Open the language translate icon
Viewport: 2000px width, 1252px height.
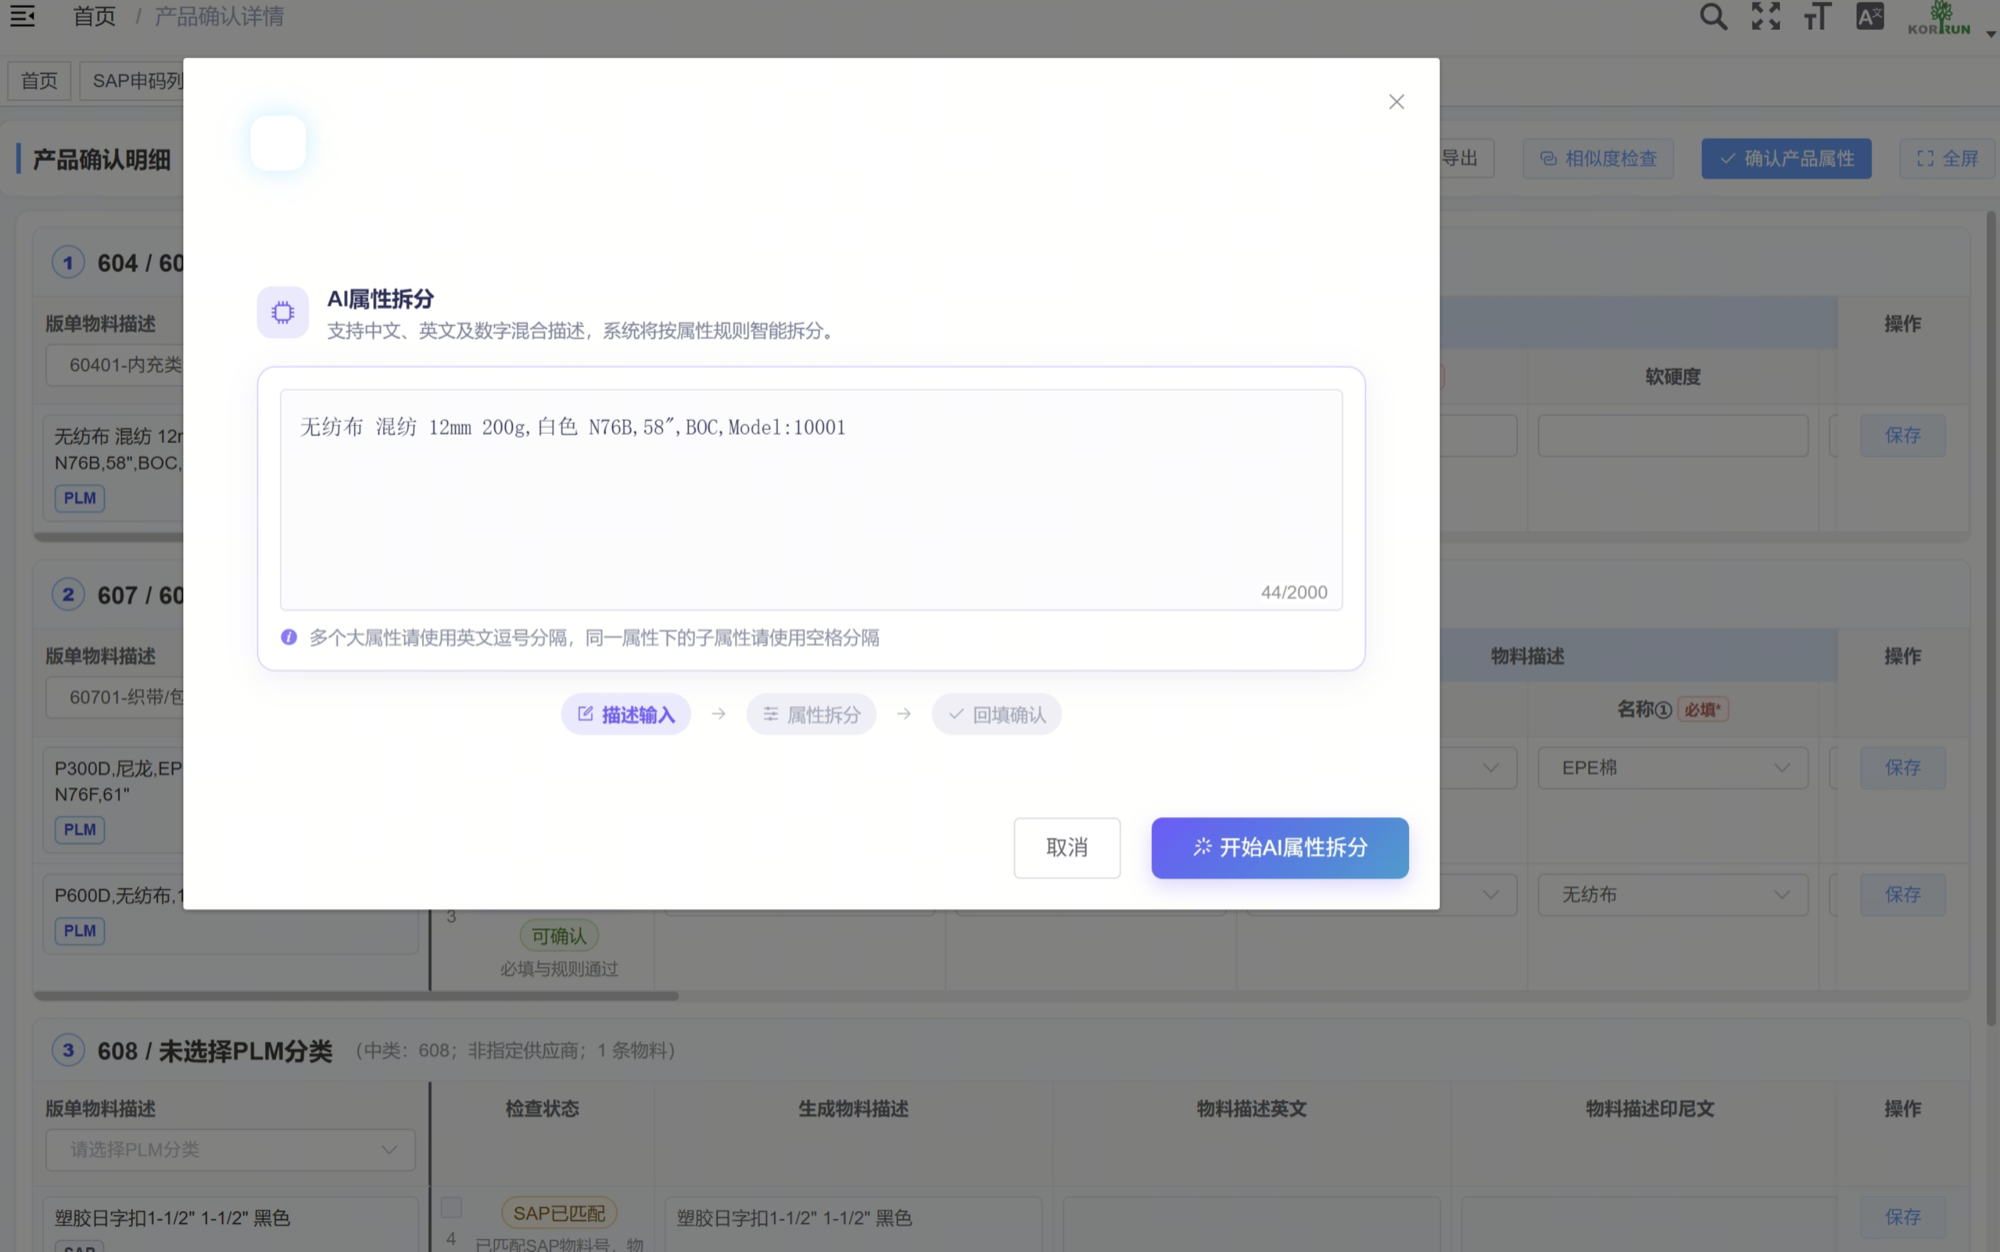(x=1870, y=16)
